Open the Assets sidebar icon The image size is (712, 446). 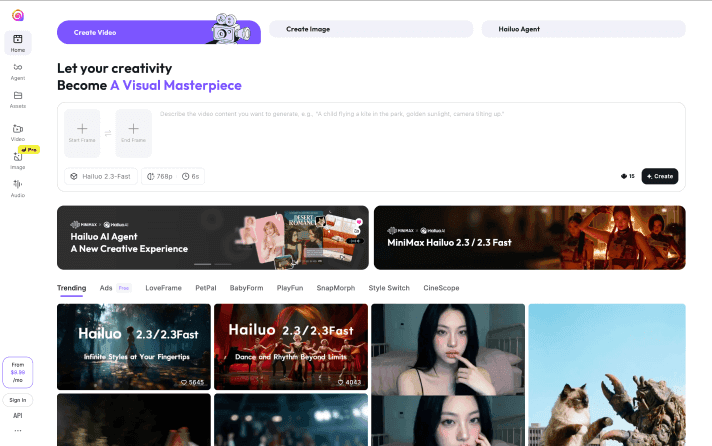point(18,99)
